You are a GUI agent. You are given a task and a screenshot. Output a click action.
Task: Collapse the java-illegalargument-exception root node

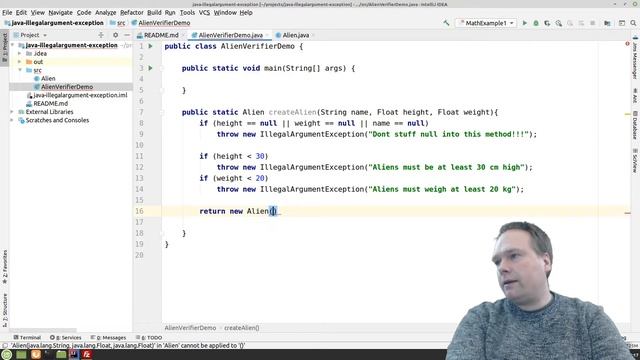point(13,45)
